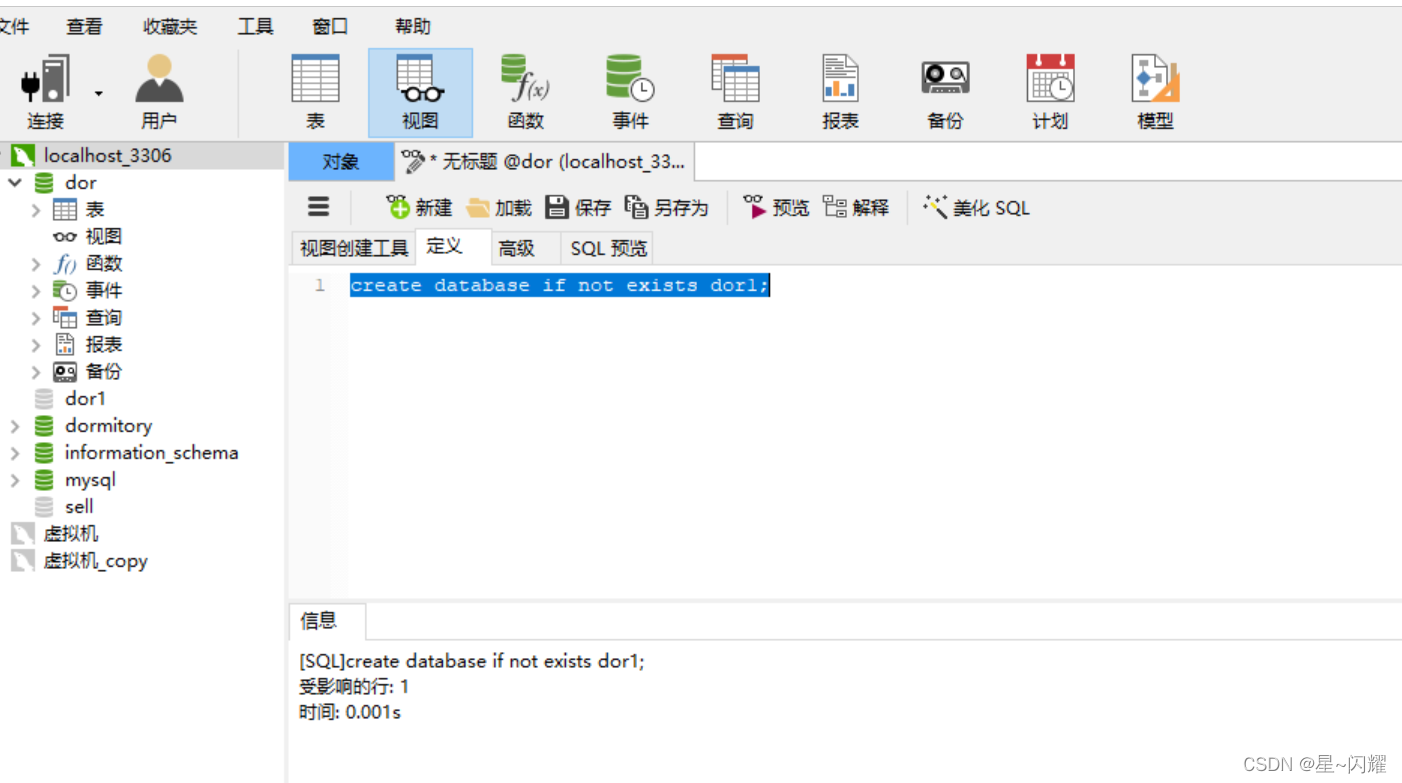Click the 美化 SQL beautify button

pyautogui.click(x=976, y=207)
